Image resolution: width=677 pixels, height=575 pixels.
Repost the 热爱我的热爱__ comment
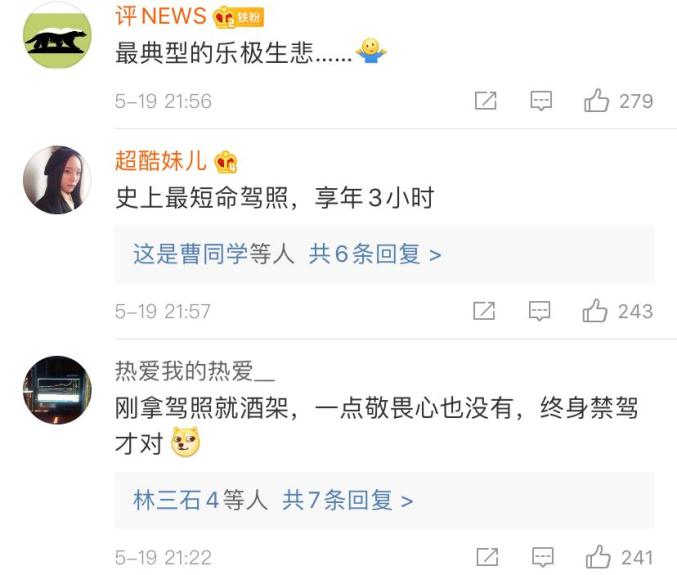point(487,557)
